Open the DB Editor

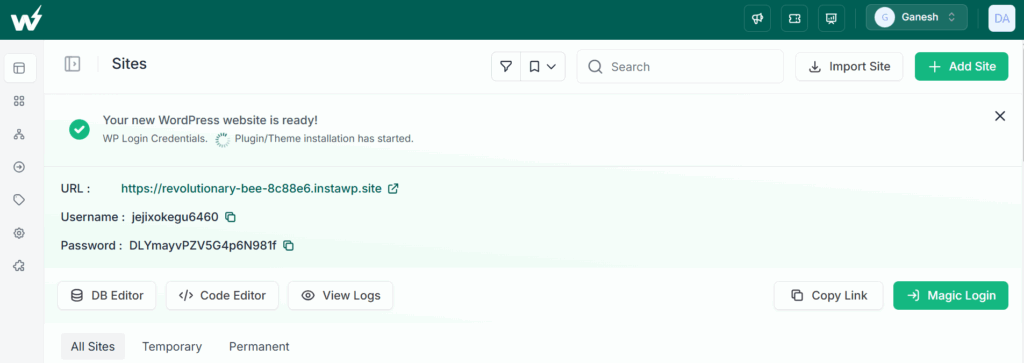(x=106, y=296)
